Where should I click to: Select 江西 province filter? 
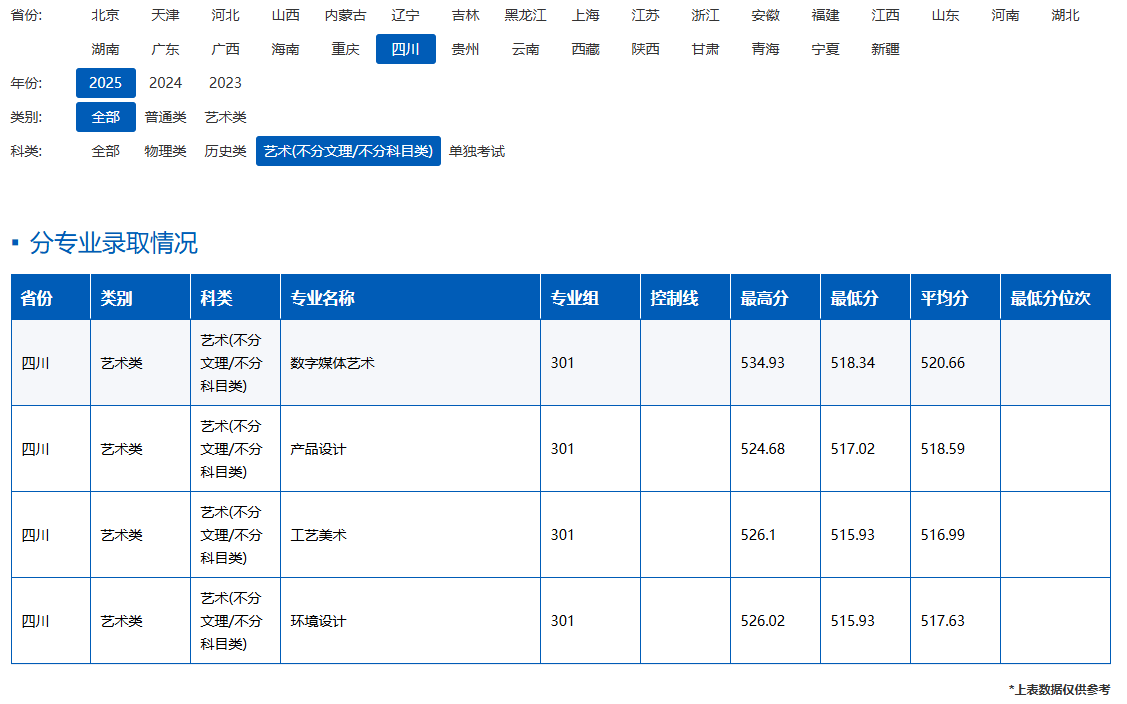pos(886,15)
